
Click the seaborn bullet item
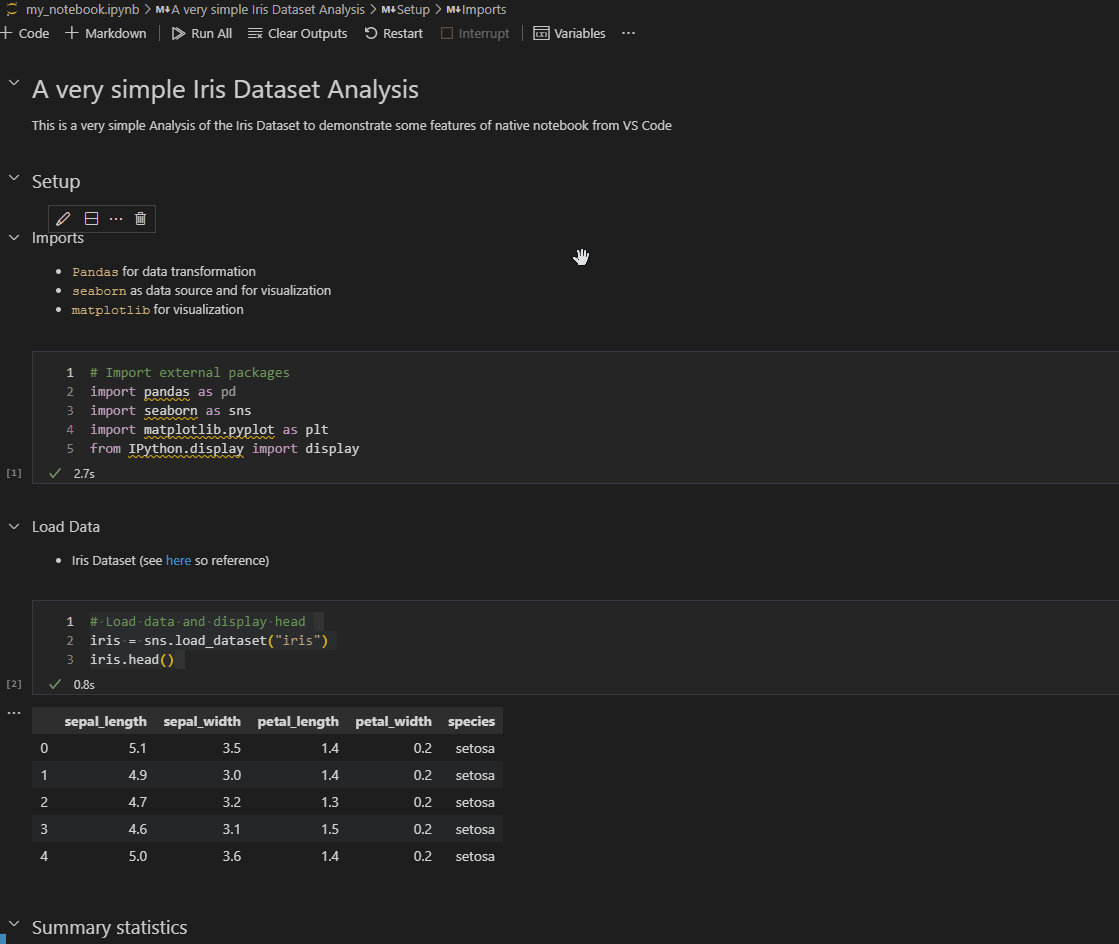(x=201, y=291)
